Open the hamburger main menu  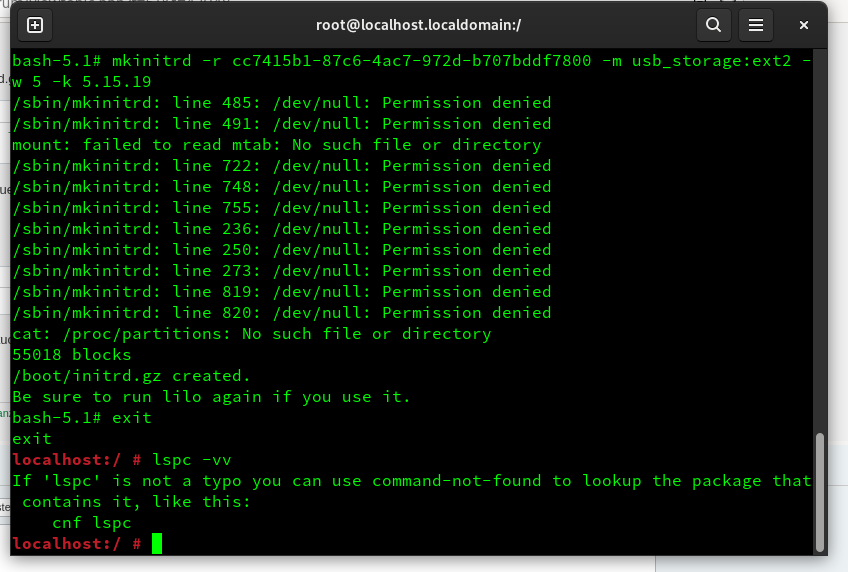756,25
